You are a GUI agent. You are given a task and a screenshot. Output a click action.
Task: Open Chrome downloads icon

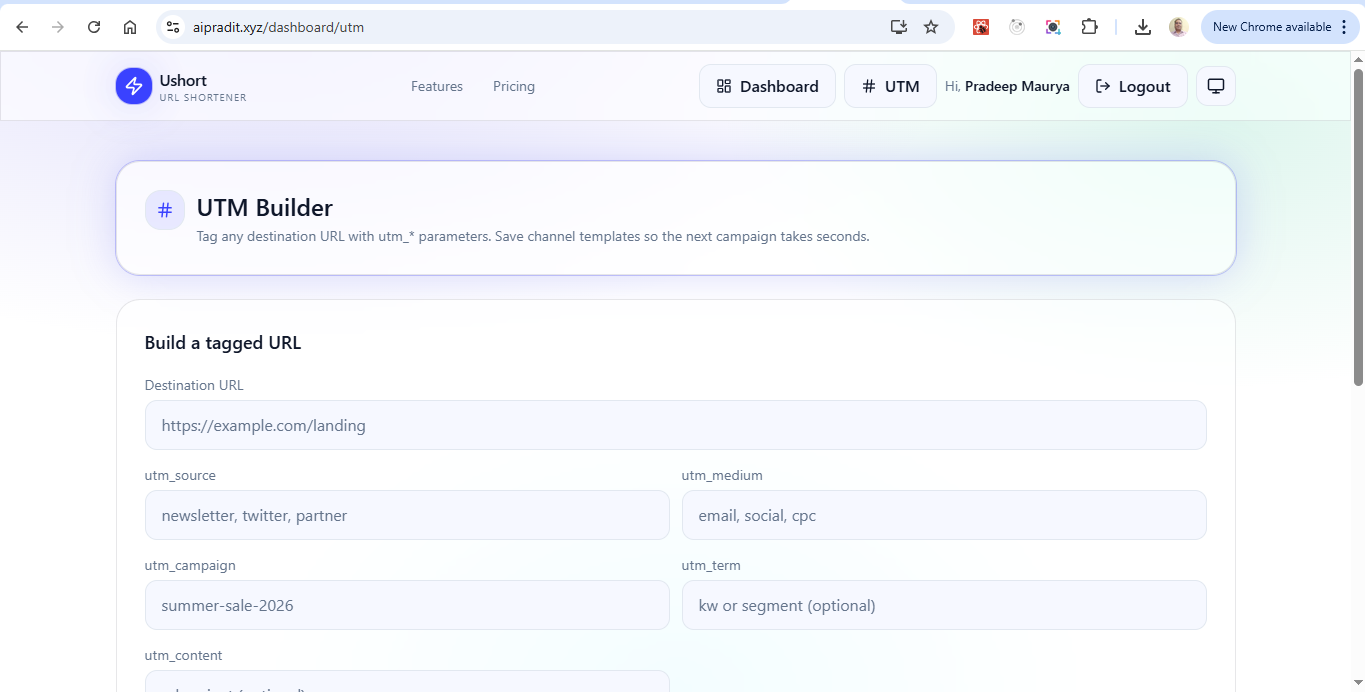click(1143, 27)
